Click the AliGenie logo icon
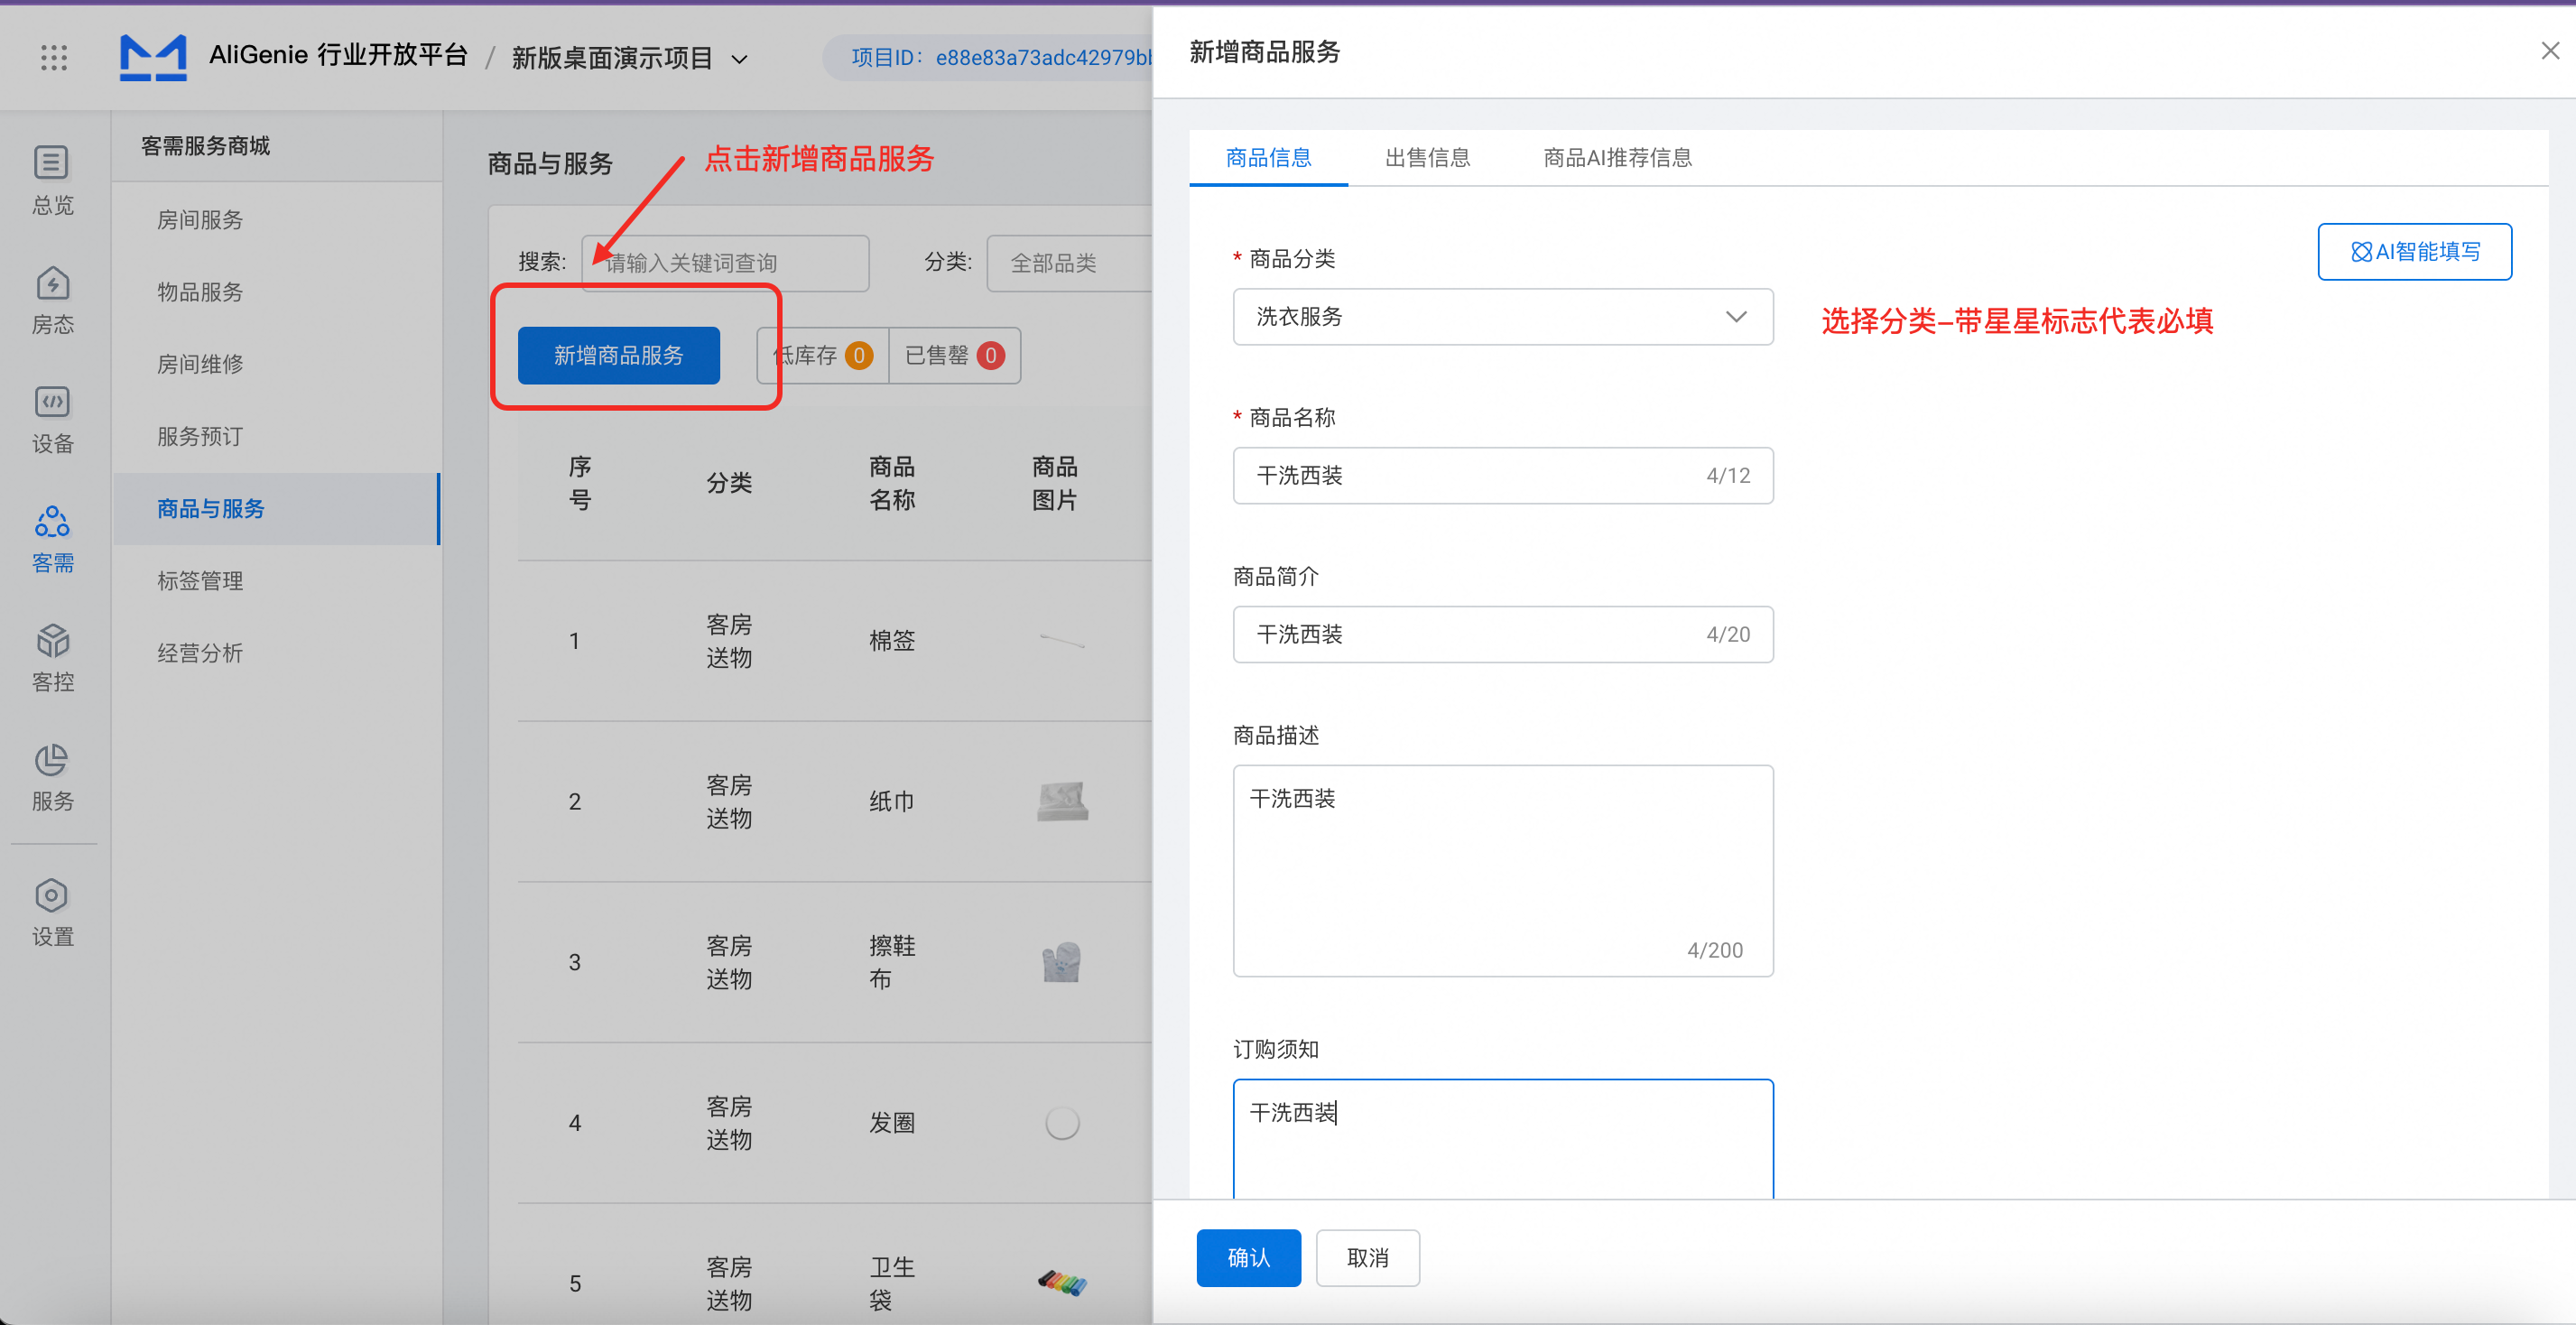Screen dimensions: 2576x1325 [153, 57]
